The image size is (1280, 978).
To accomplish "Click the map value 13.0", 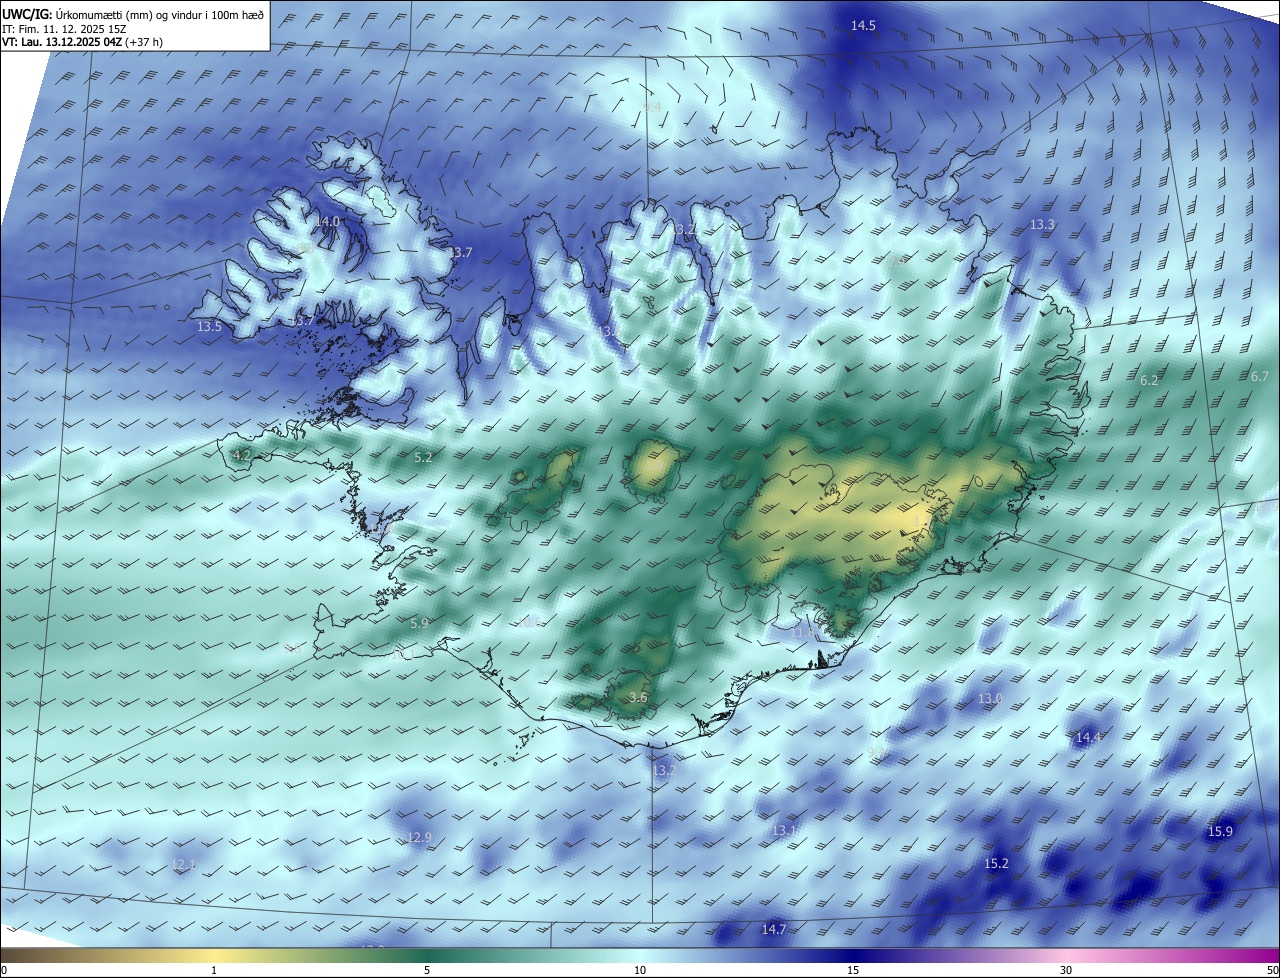I will coord(990,699).
